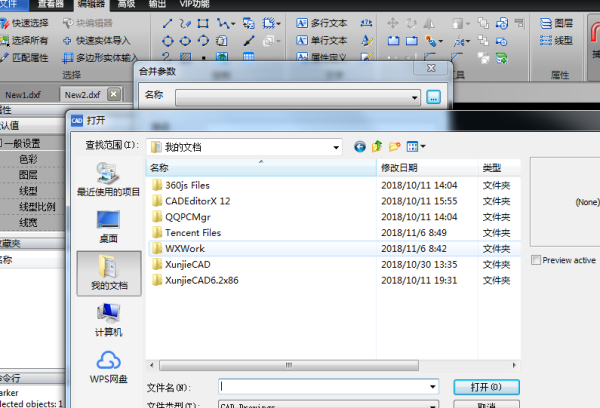
Task: Click the 文件名 input field
Action: tap(323, 387)
